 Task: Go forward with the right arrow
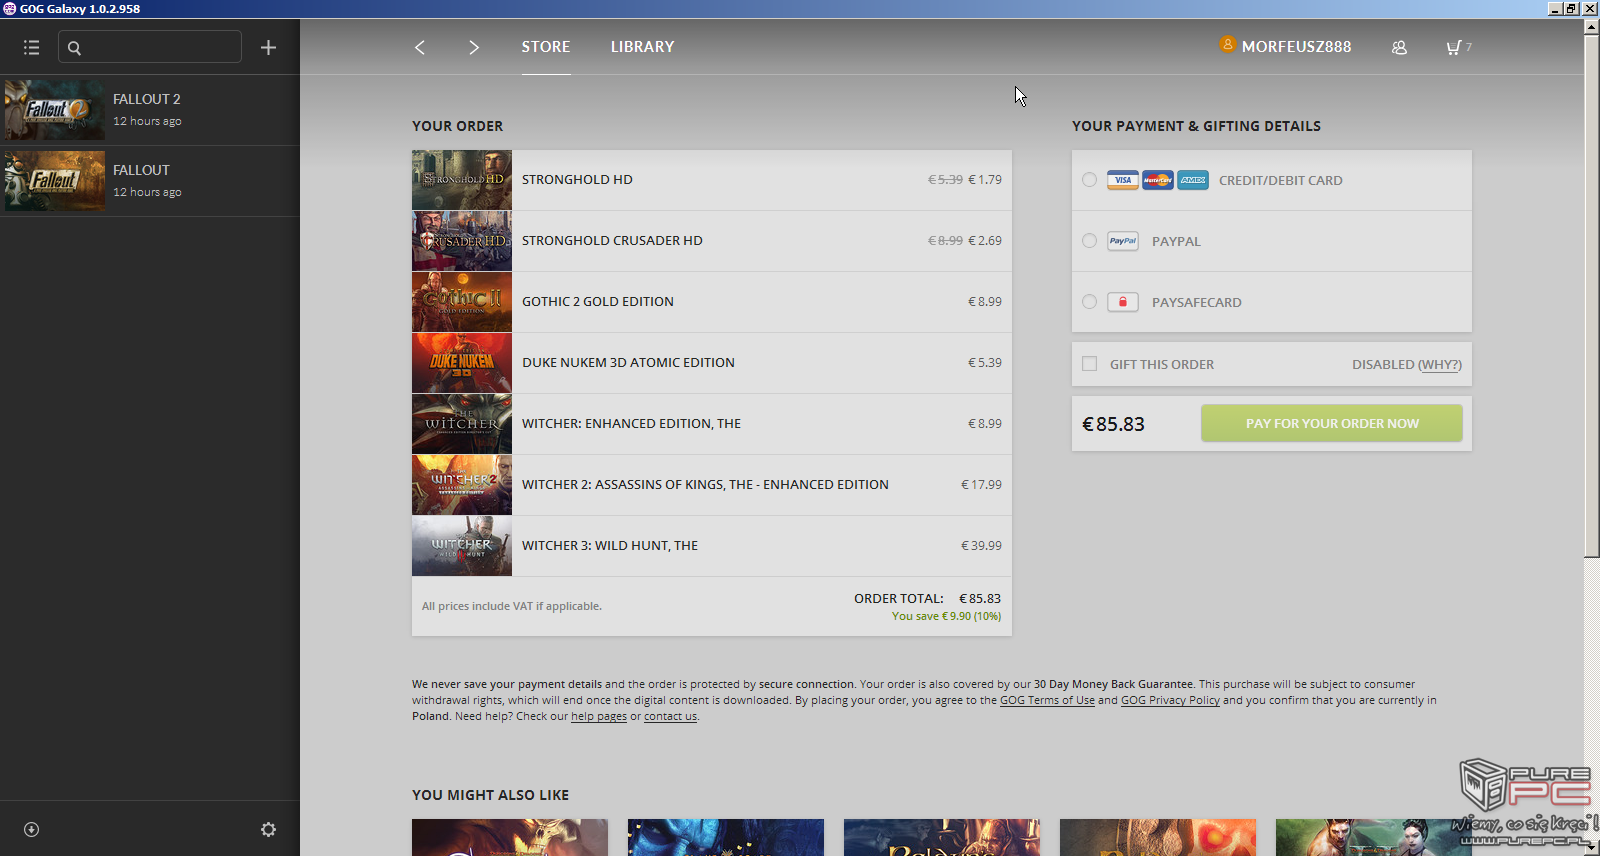point(474,47)
